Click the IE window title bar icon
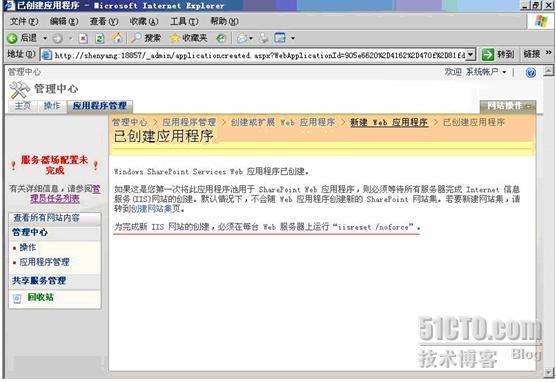The height and width of the screenshot is (382, 556). pyautogui.click(x=9, y=6)
